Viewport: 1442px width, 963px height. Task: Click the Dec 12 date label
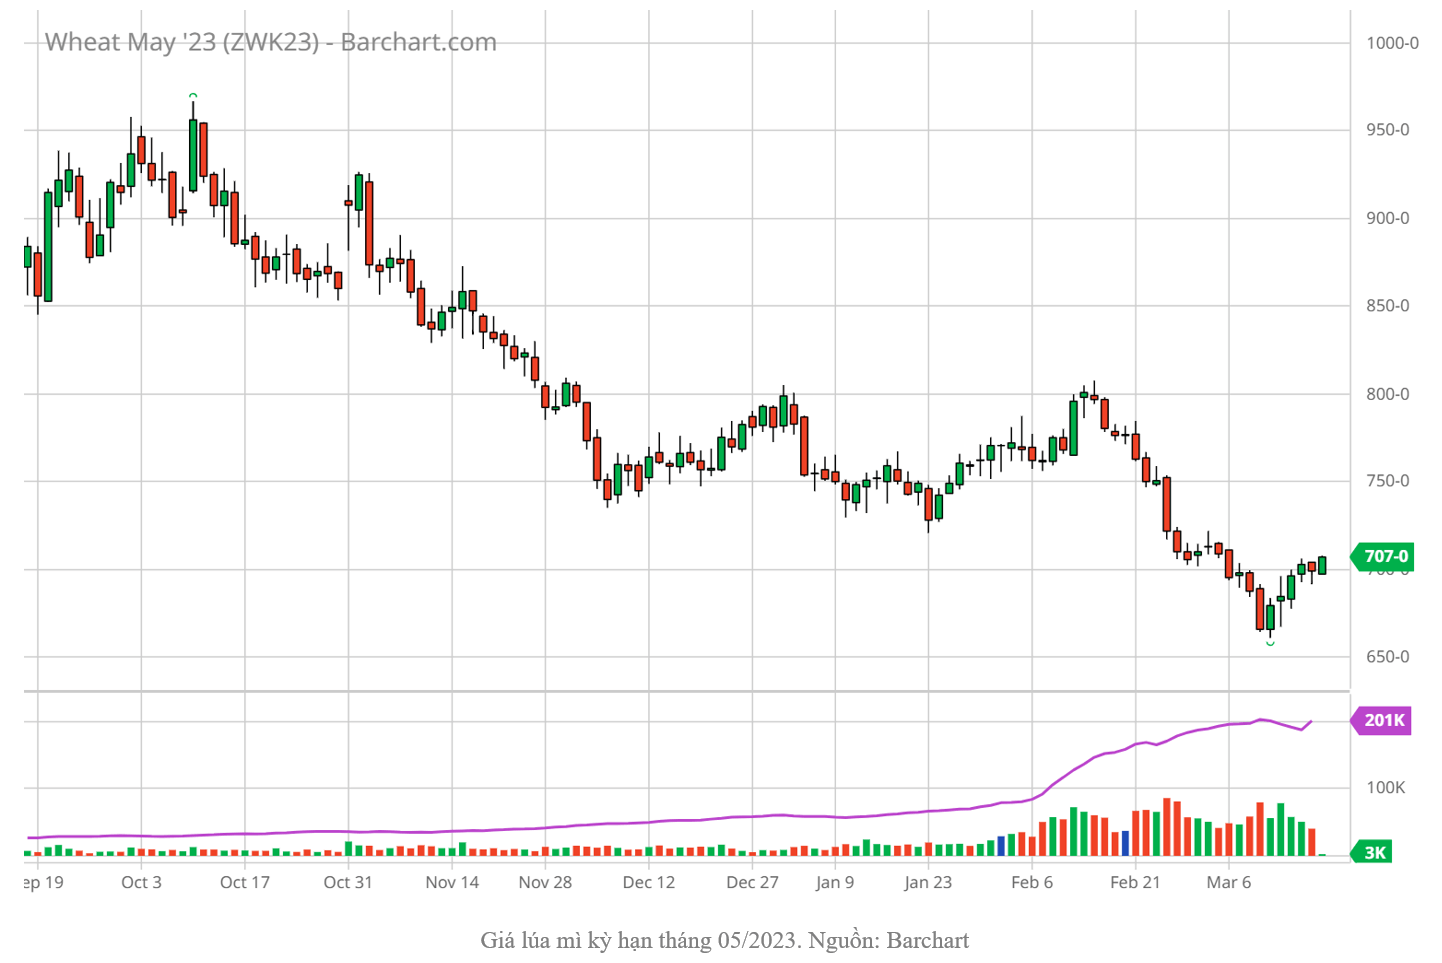pyautogui.click(x=649, y=882)
